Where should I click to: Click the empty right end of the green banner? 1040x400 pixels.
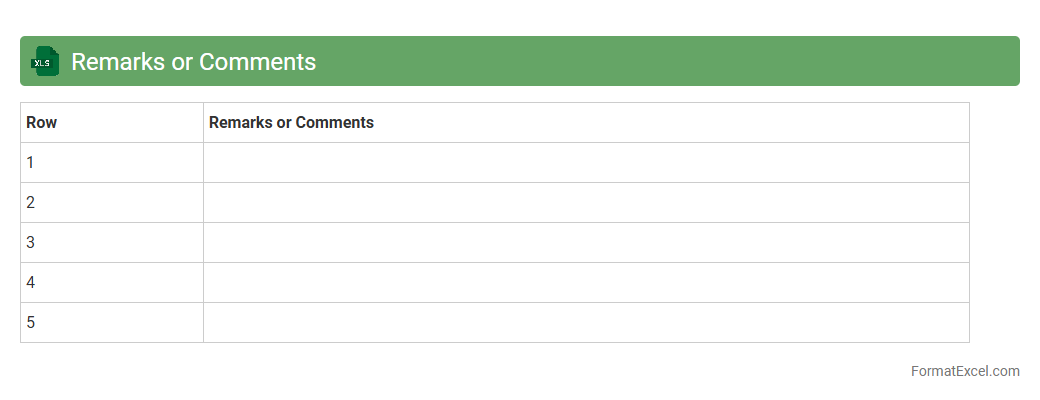click(800, 61)
